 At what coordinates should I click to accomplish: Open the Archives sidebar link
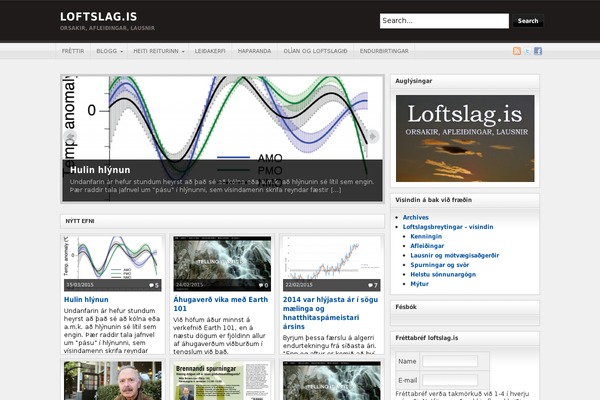point(416,217)
